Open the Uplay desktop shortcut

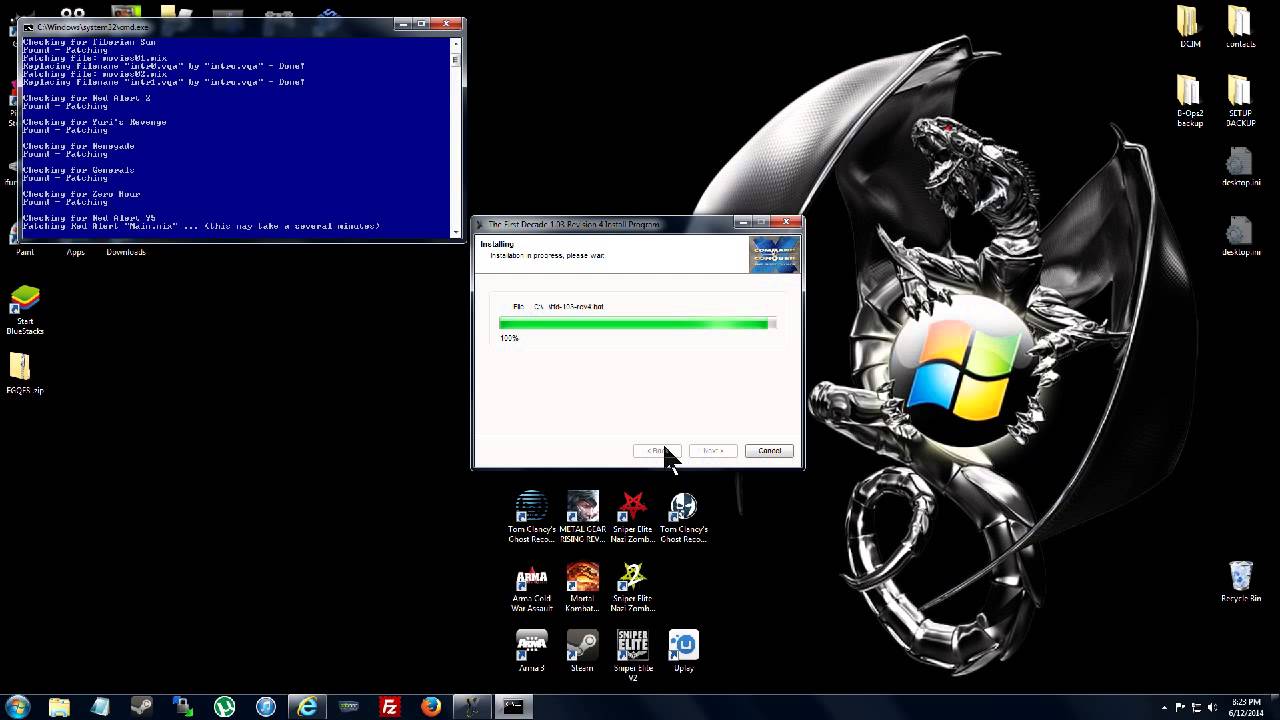pyautogui.click(x=683, y=651)
